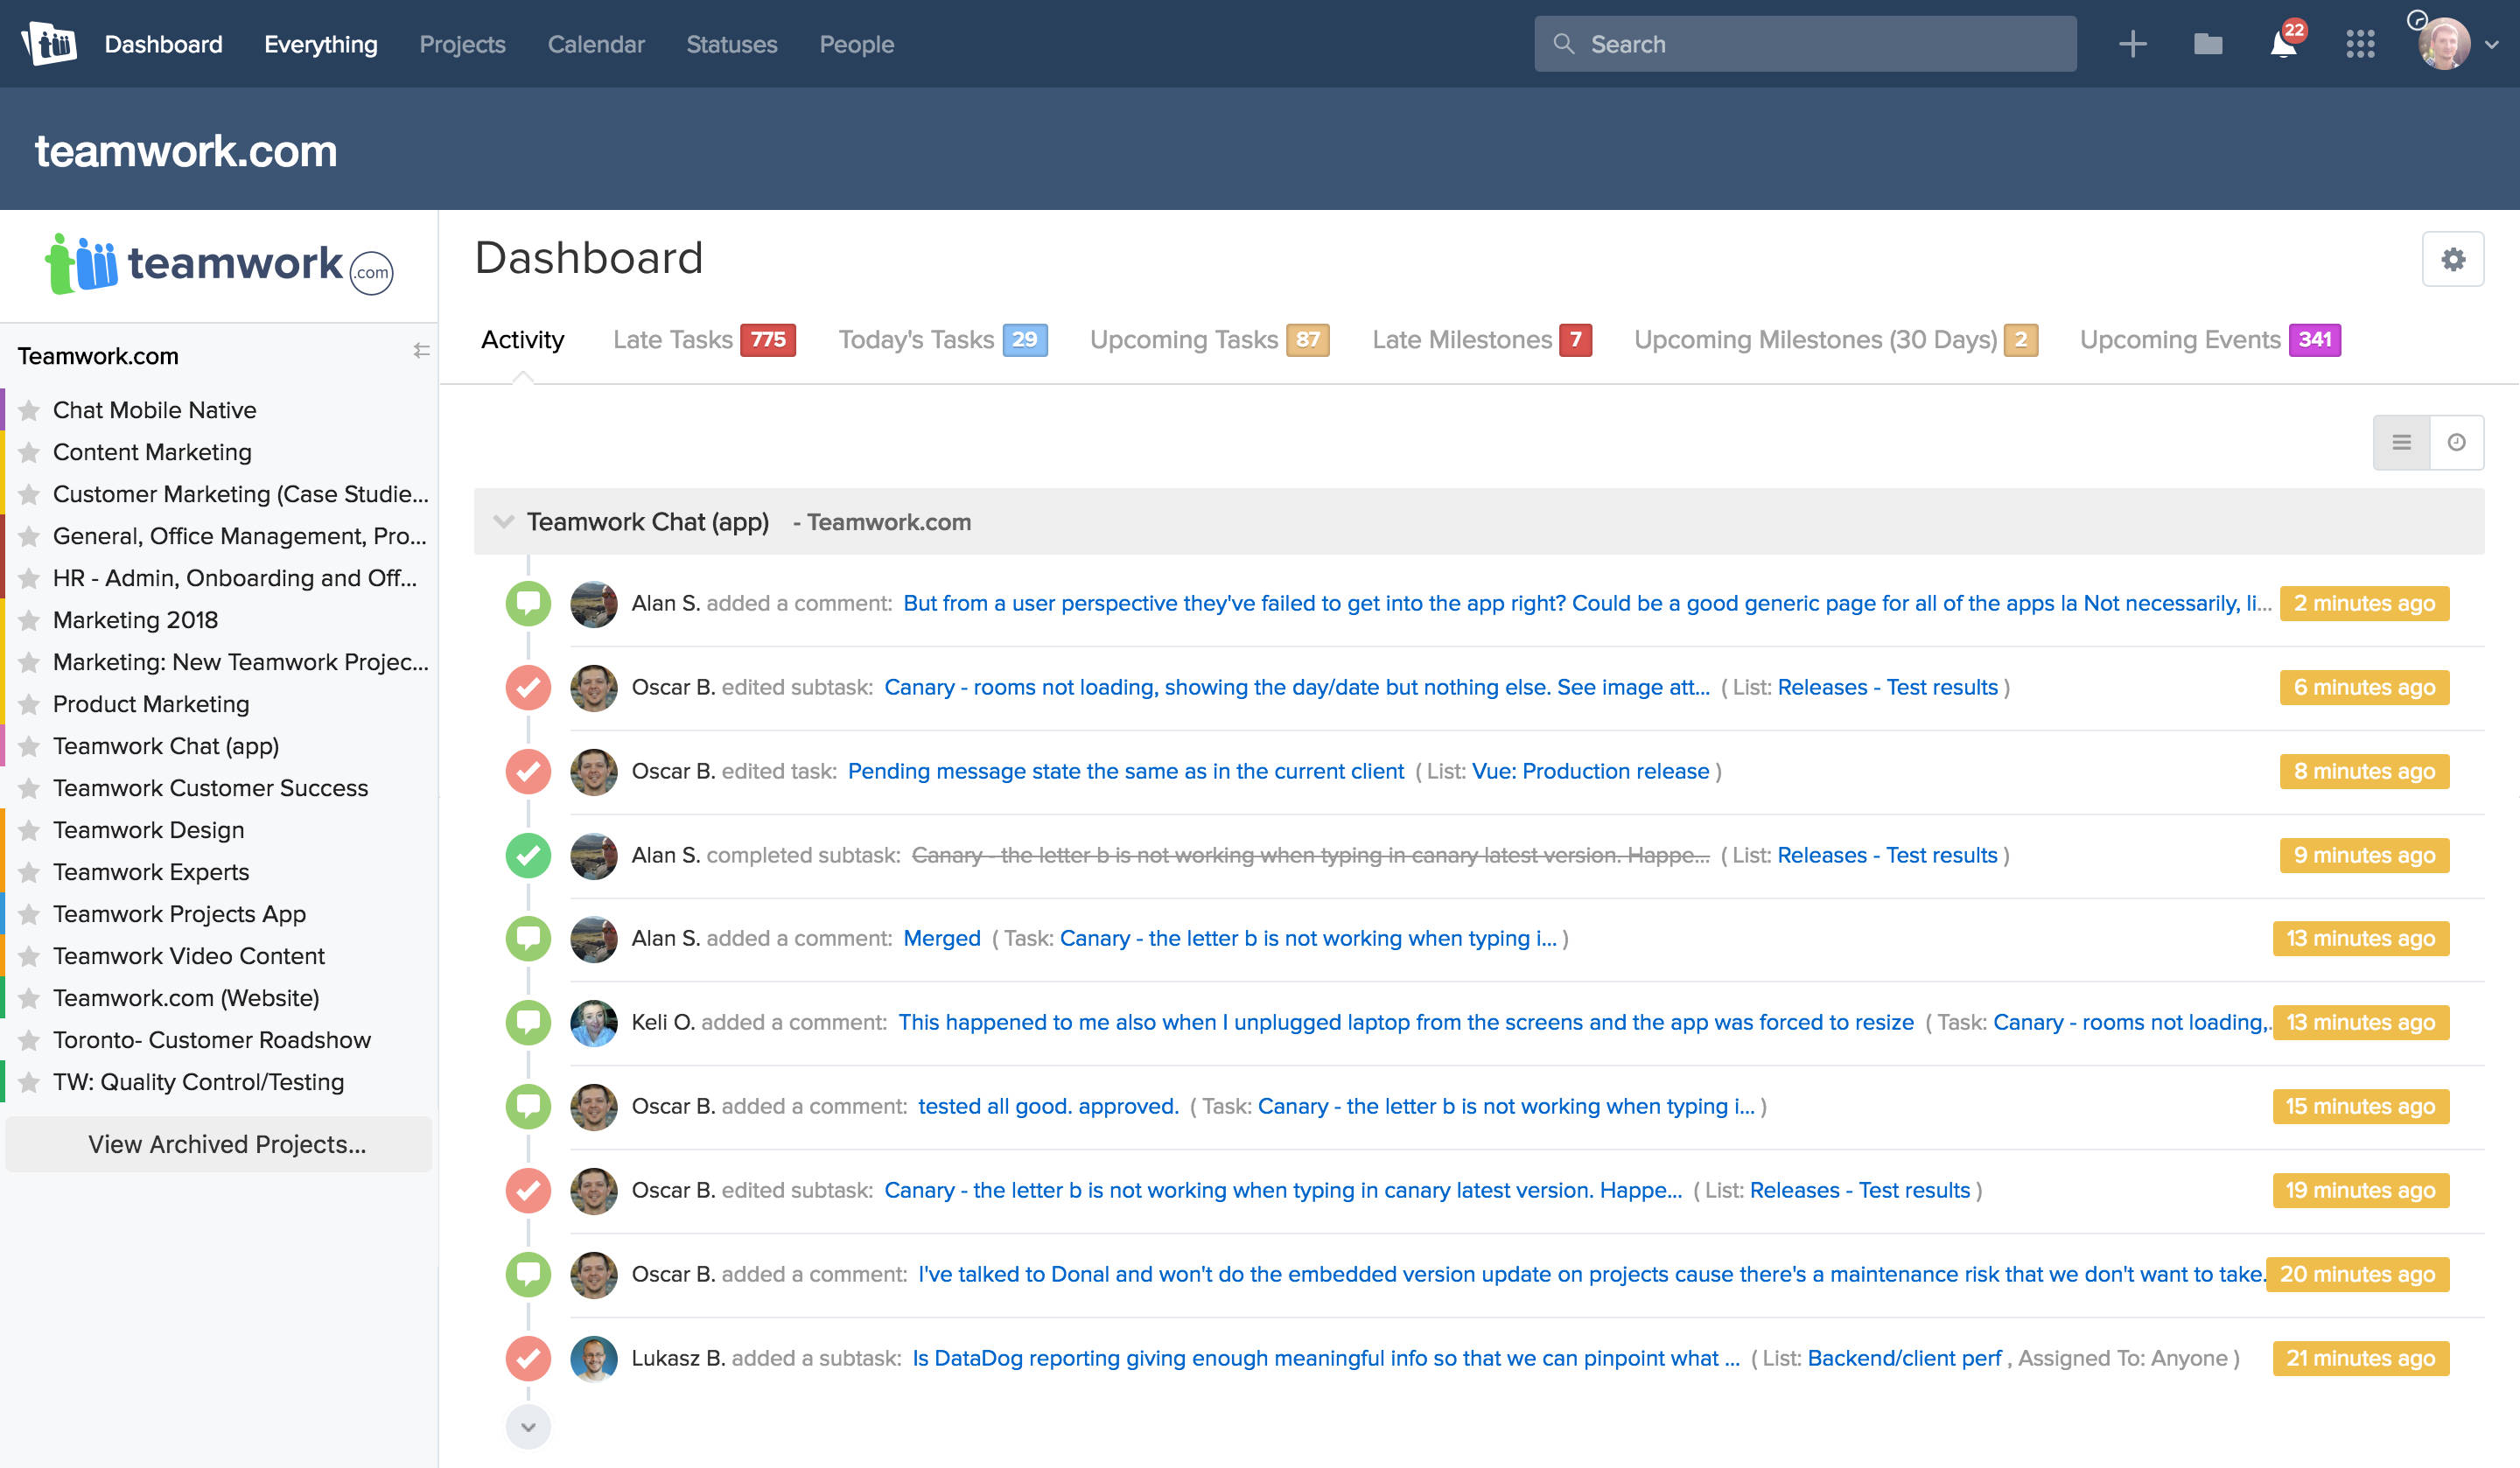Viewport: 2520px width, 1468px height.
Task: Unstar the Product Marketing project
Action: coord(28,704)
